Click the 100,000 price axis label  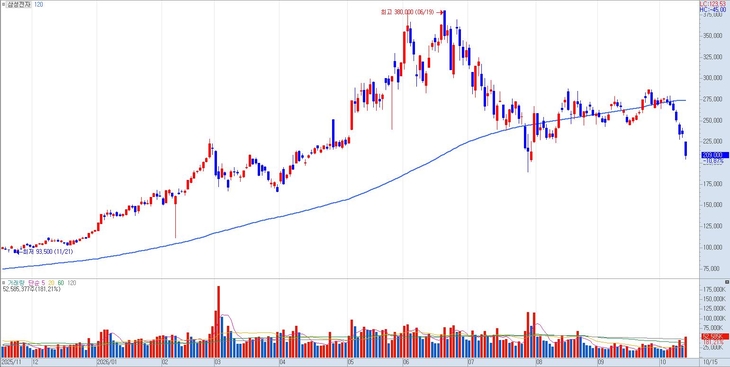[x=713, y=247]
